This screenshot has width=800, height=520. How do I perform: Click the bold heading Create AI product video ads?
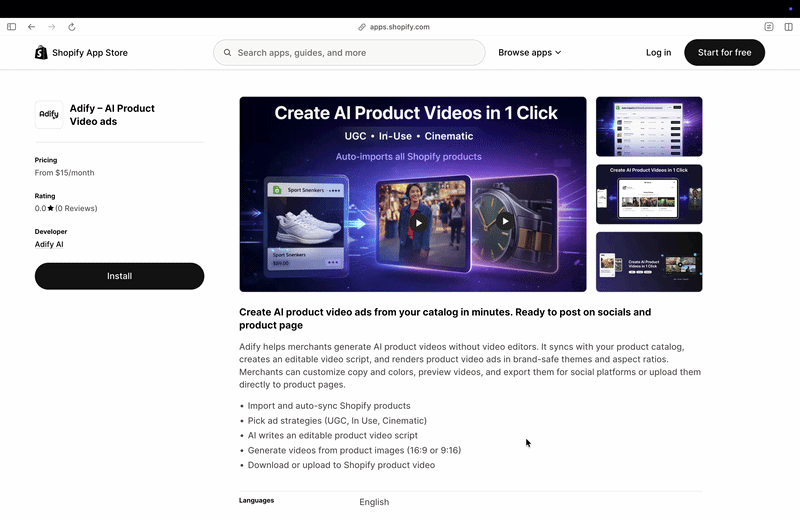pos(445,318)
